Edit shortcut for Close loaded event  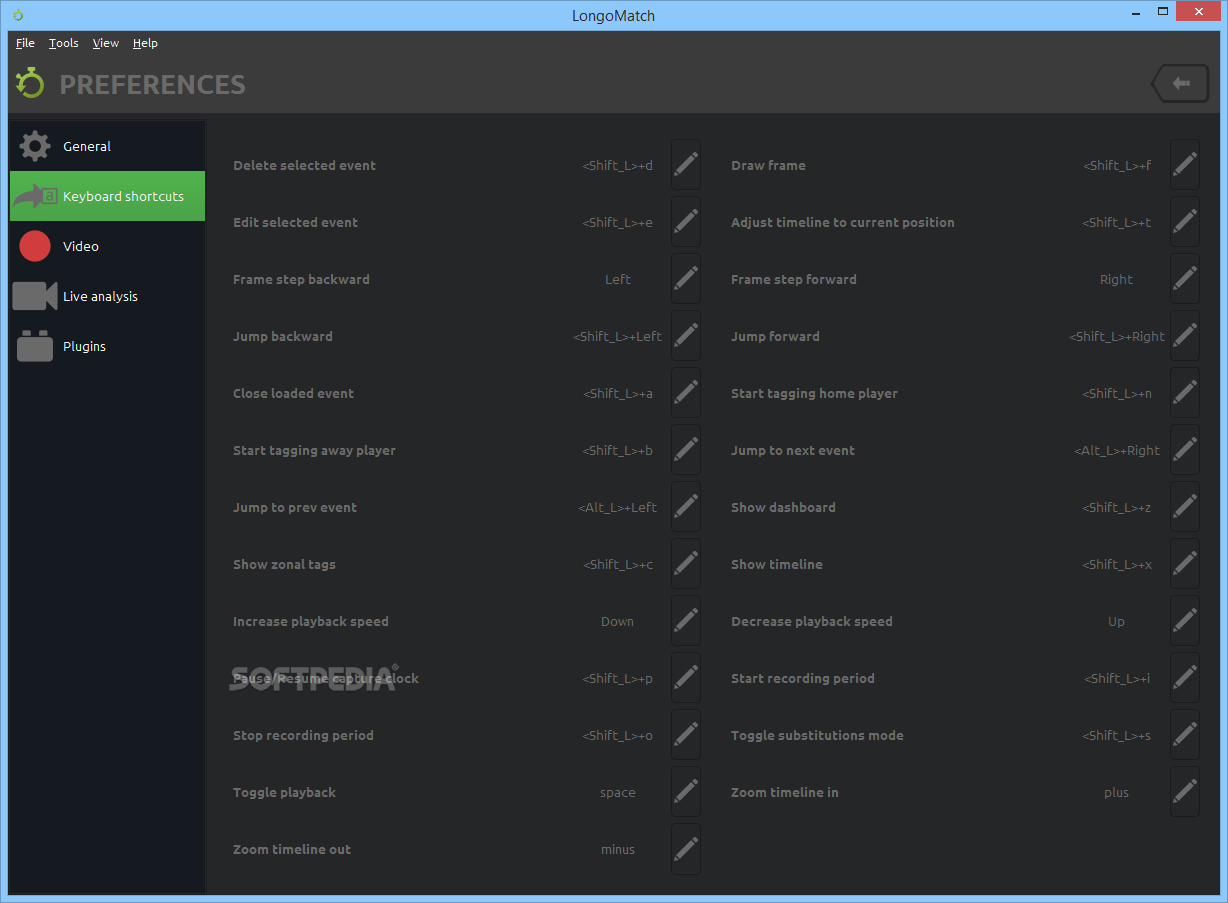coord(686,393)
